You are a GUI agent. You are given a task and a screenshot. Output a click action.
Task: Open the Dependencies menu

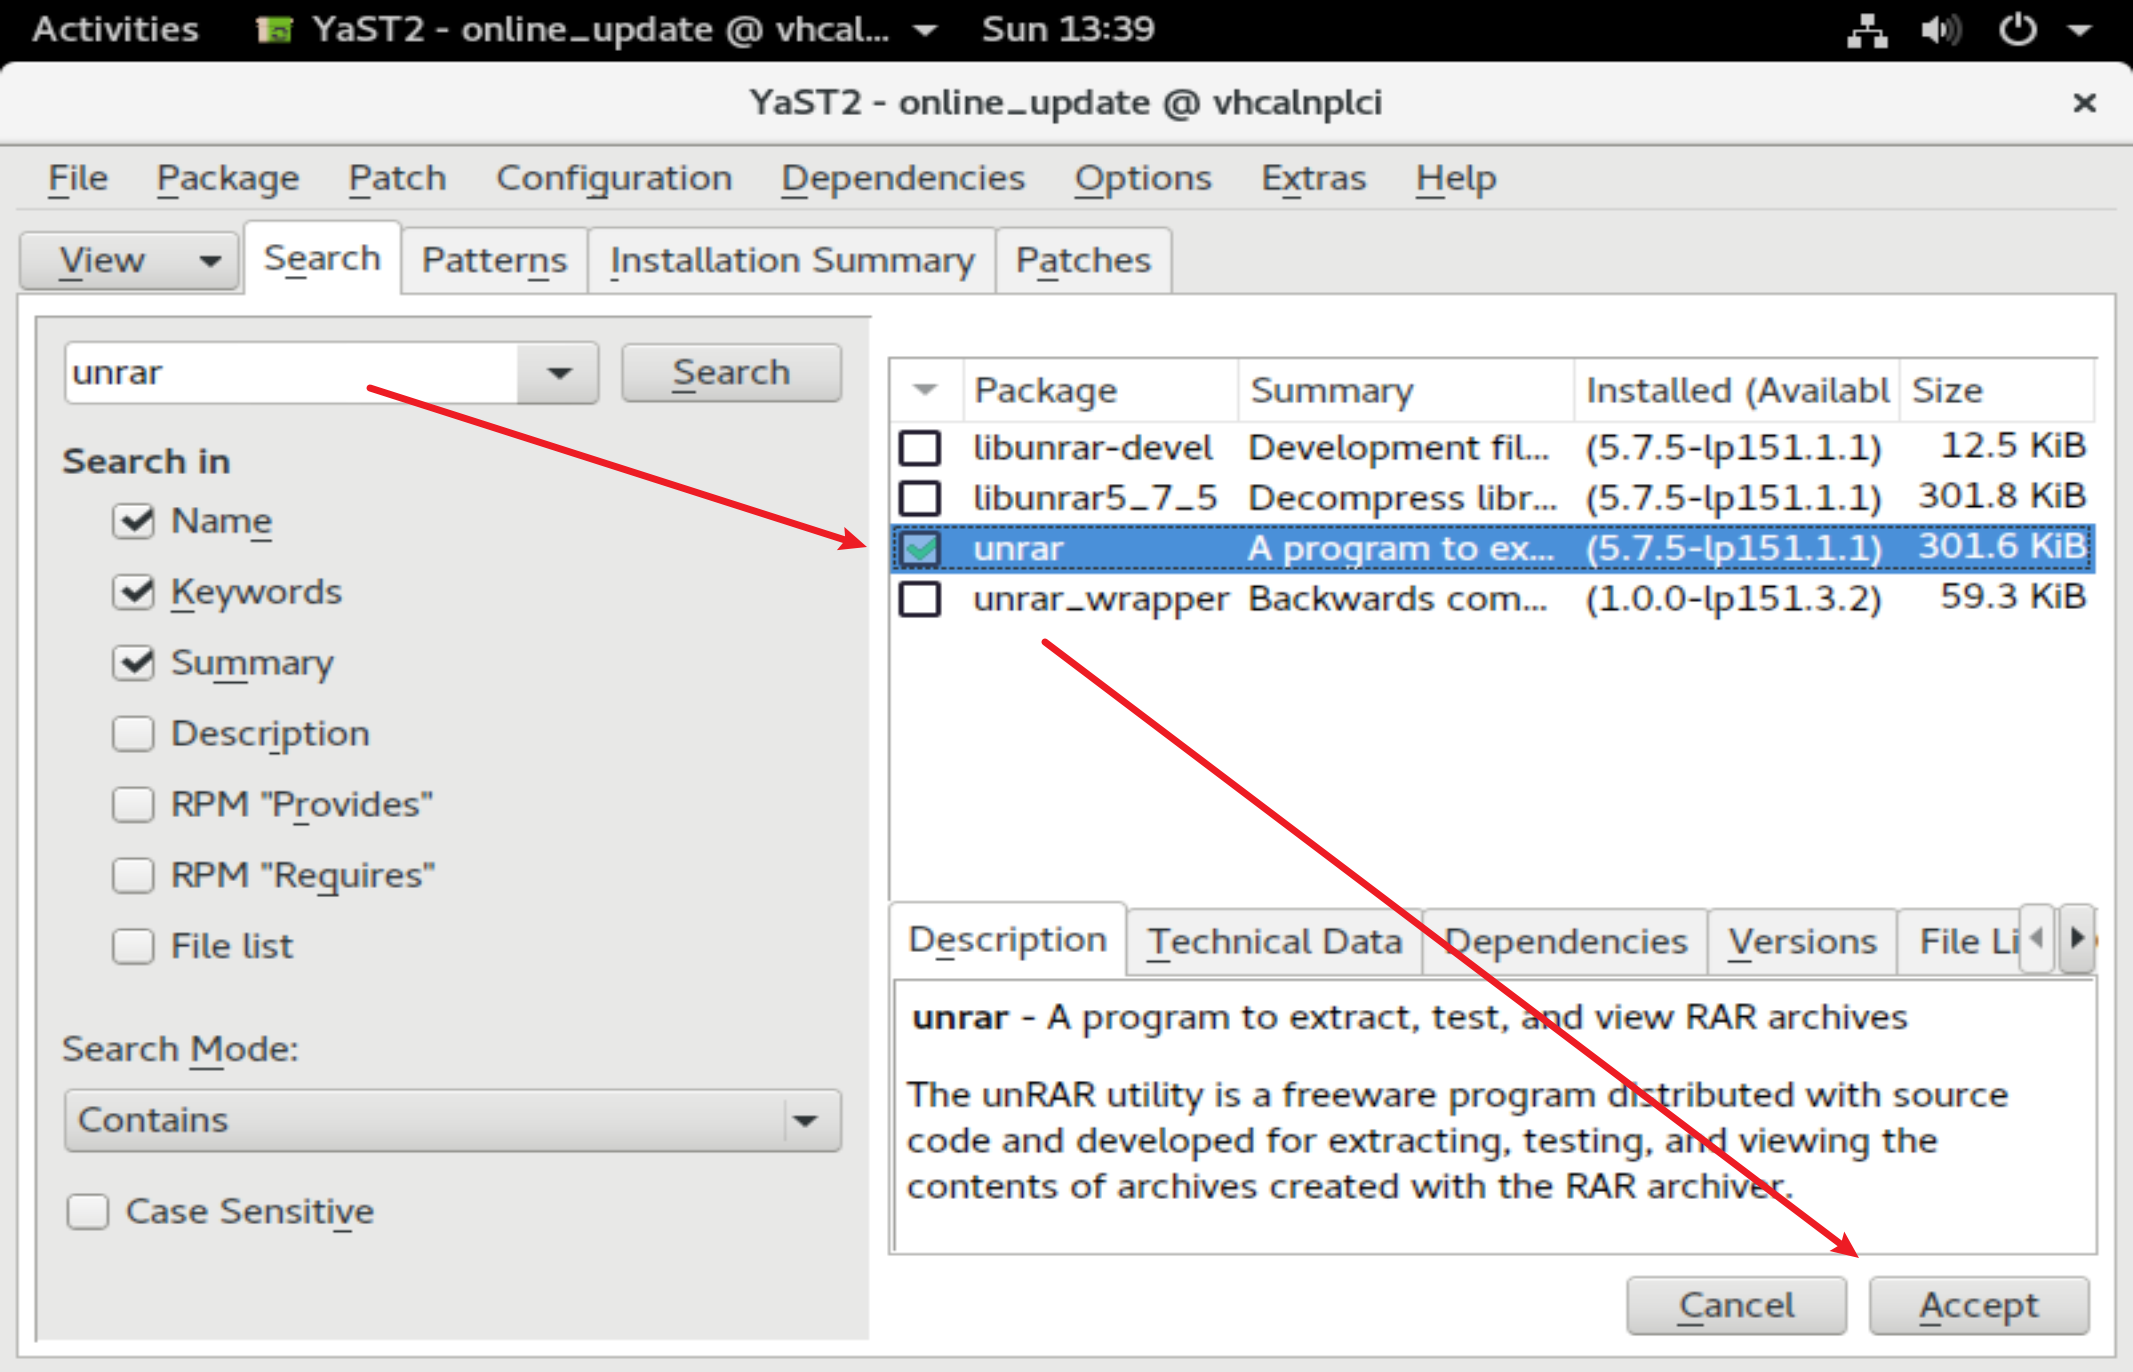click(902, 178)
